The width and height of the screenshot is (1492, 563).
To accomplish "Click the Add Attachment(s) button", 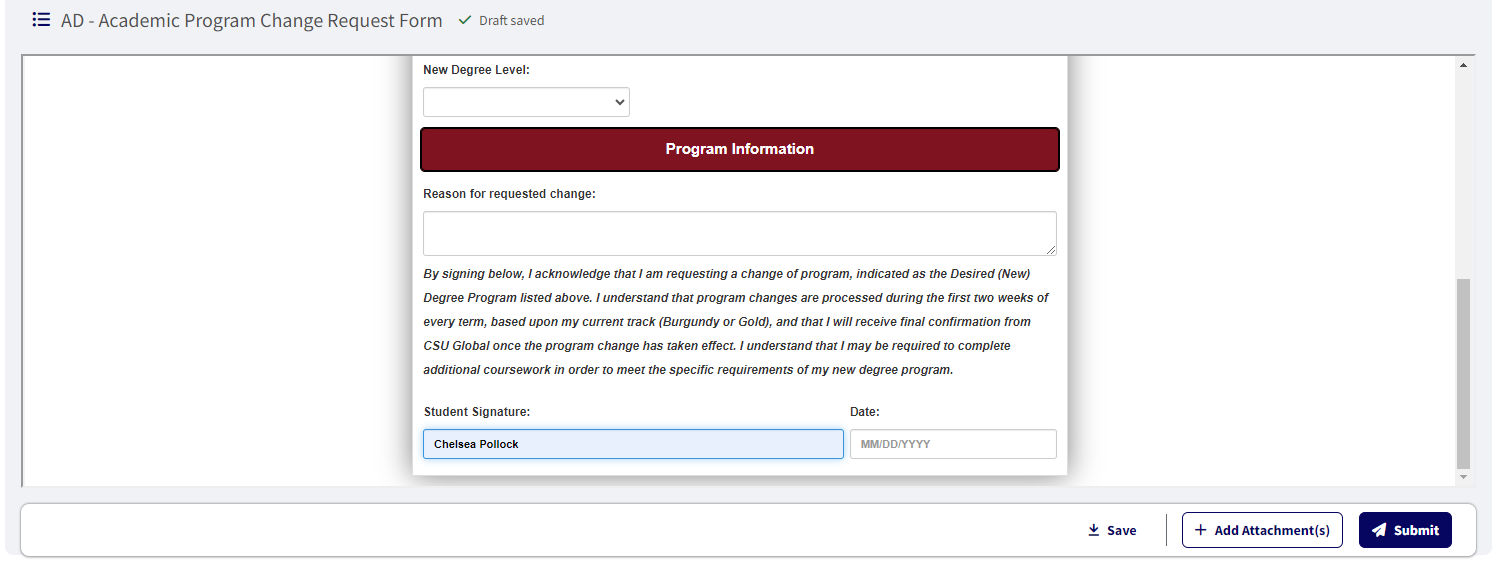I will click(1262, 530).
